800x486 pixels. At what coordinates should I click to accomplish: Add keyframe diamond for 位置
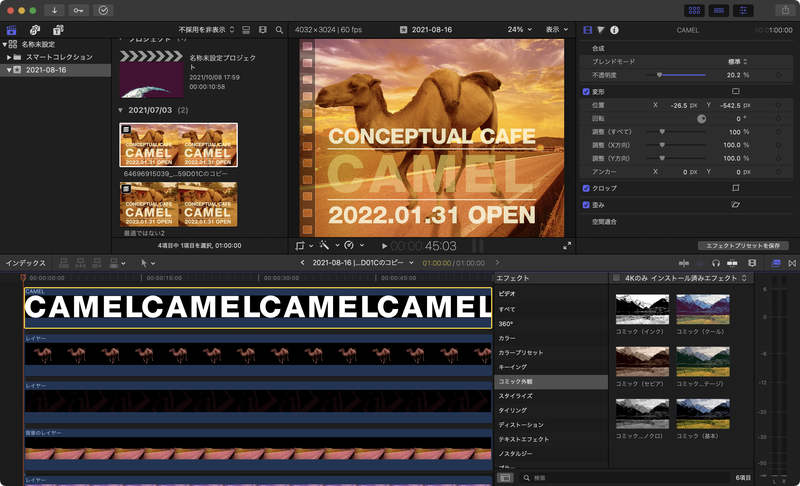click(x=778, y=105)
